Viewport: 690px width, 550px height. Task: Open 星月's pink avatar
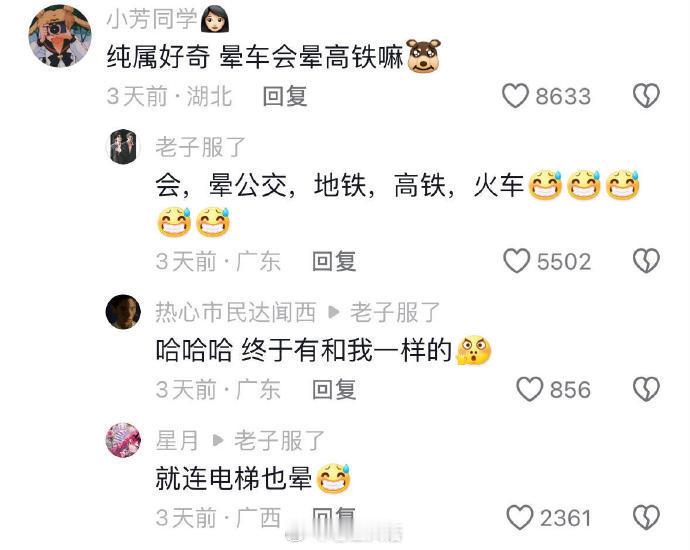pyautogui.click(x=123, y=440)
